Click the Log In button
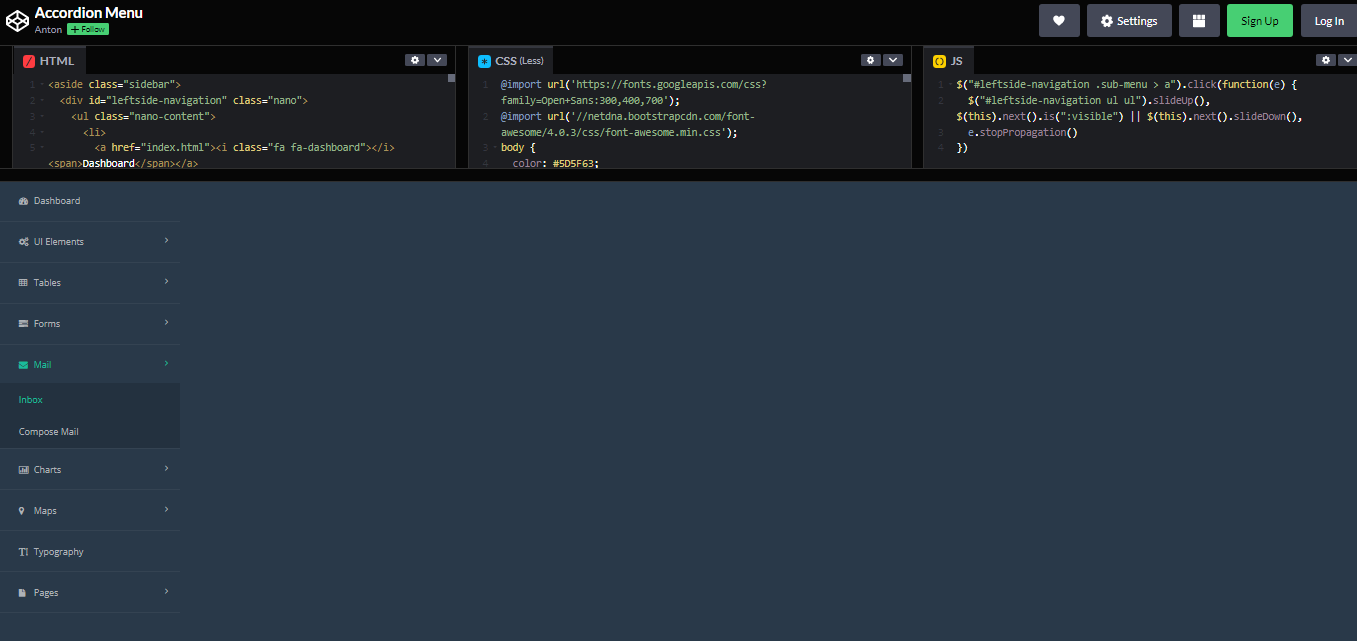Viewport: 1357px width, 641px height. 1328,20
